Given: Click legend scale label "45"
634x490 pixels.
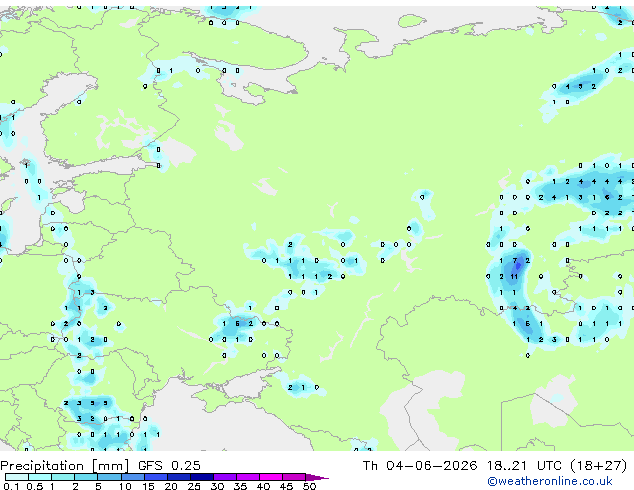Looking at the screenshot, I should tap(286, 486).
